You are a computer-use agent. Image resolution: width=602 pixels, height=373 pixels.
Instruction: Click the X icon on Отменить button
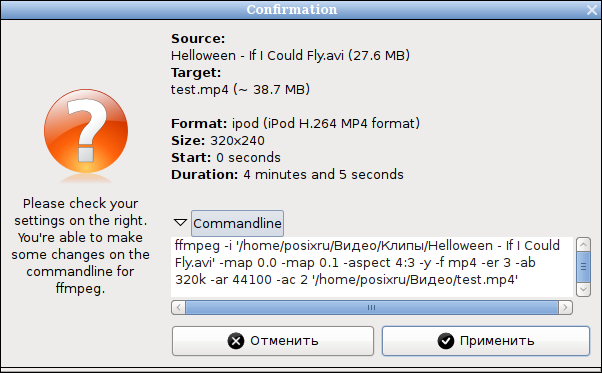pos(236,341)
